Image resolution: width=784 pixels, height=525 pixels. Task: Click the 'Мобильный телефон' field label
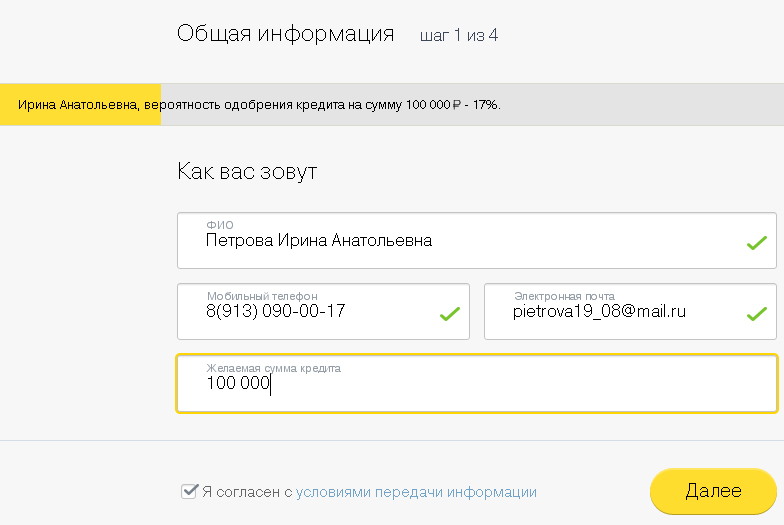click(262, 296)
